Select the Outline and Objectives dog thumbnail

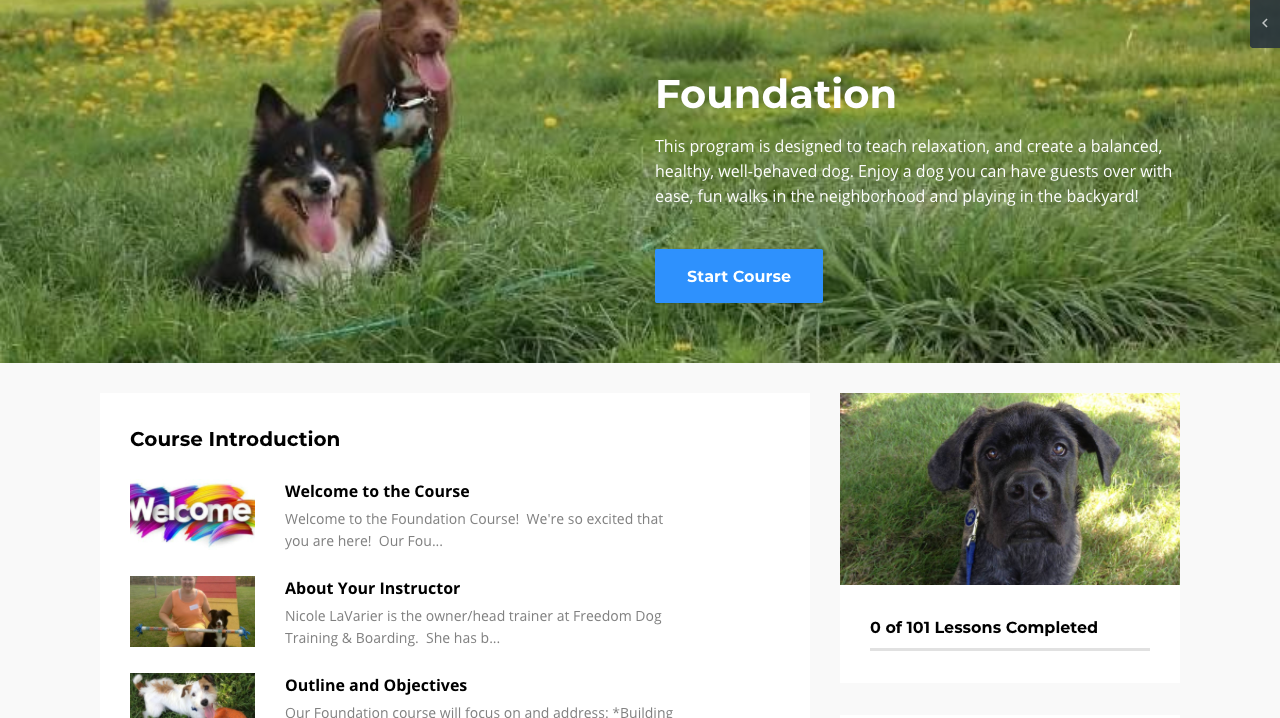coord(192,696)
